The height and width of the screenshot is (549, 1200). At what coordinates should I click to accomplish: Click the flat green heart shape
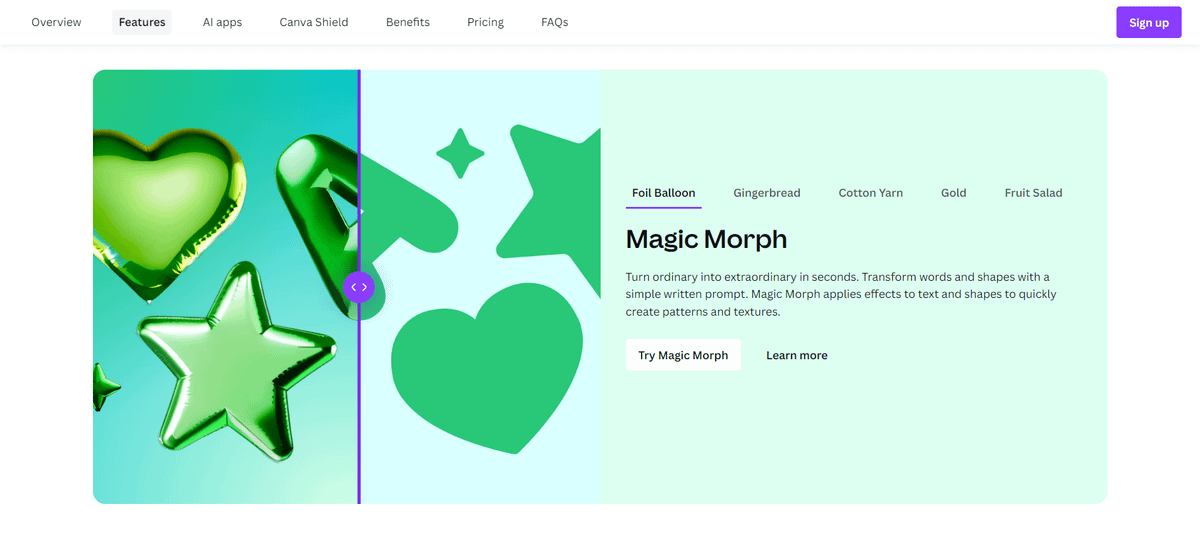[487, 360]
